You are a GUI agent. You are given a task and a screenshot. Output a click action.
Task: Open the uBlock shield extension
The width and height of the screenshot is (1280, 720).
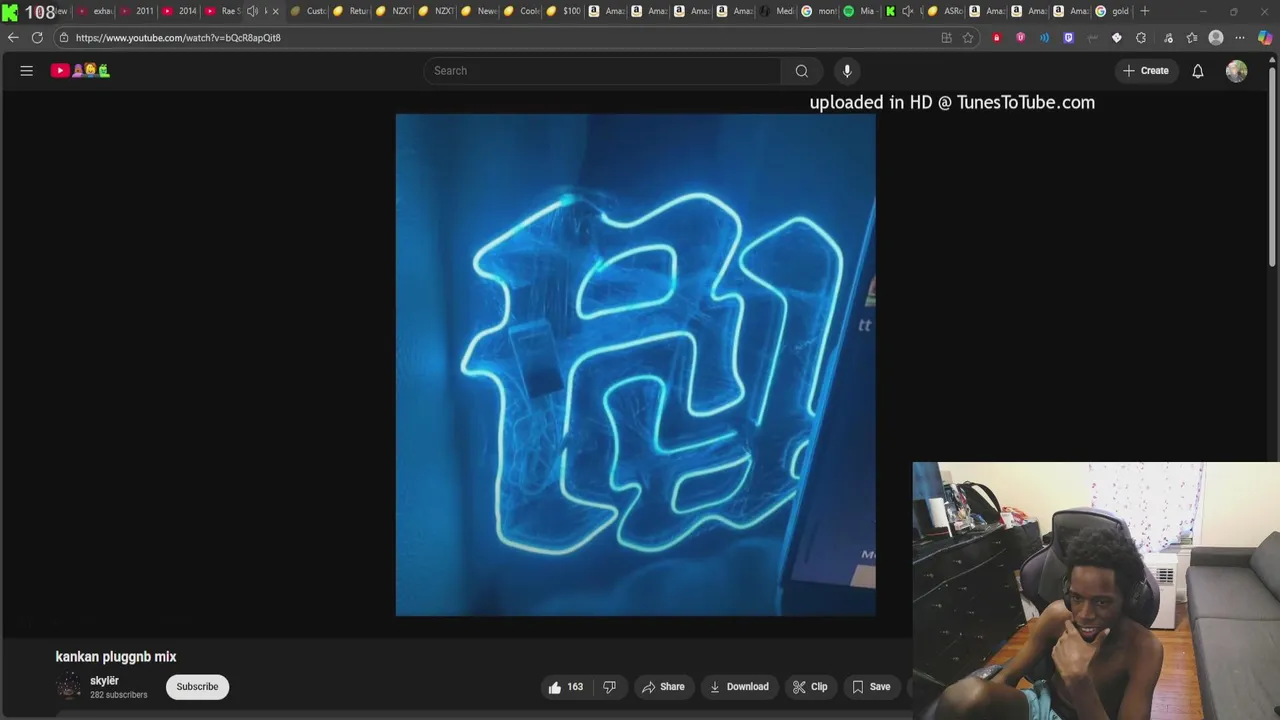[x=1020, y=38]
